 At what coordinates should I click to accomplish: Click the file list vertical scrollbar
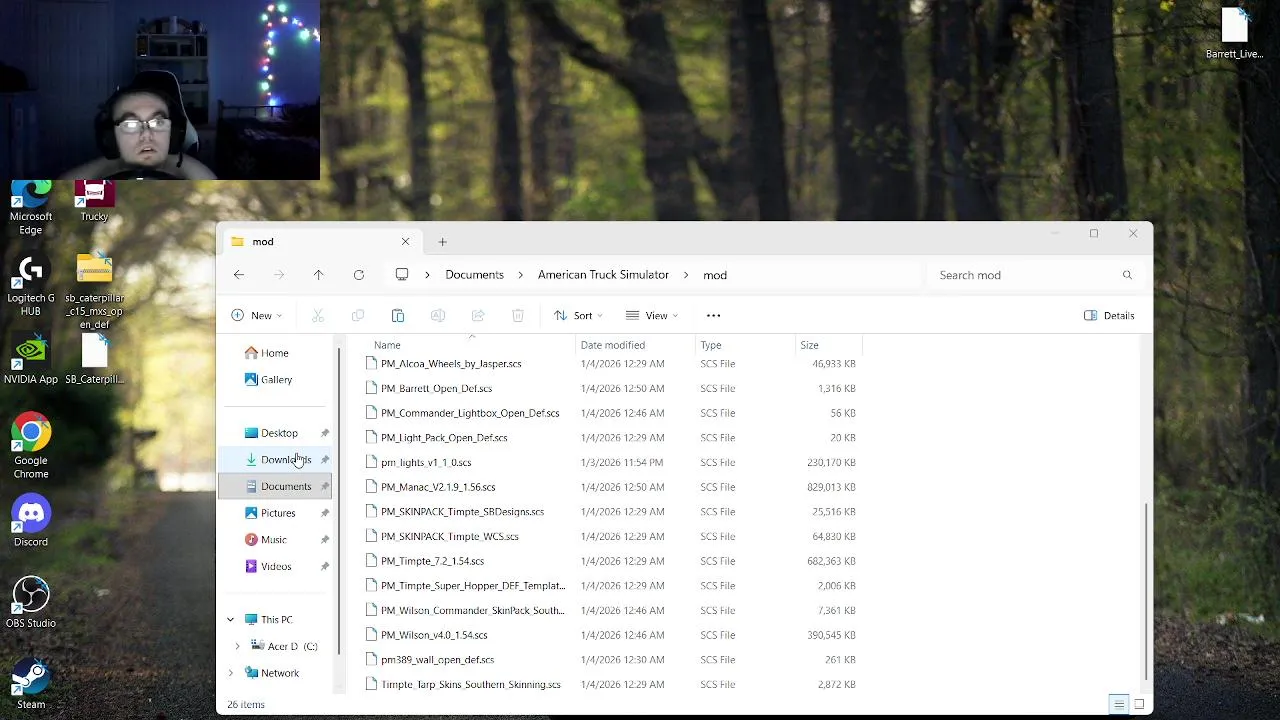point(1146,590)
